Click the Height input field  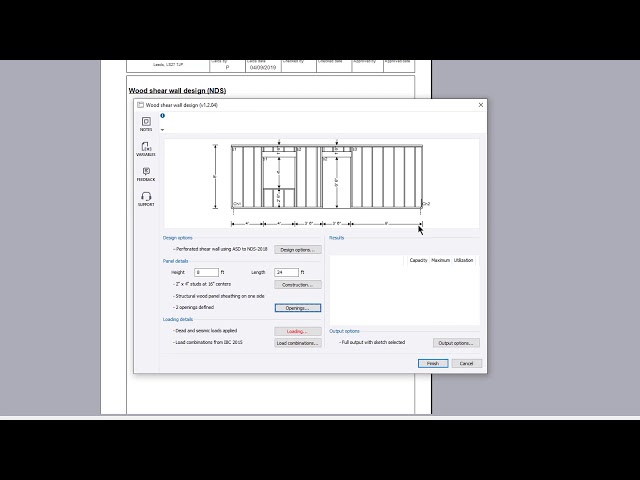[x=206, y=272]
